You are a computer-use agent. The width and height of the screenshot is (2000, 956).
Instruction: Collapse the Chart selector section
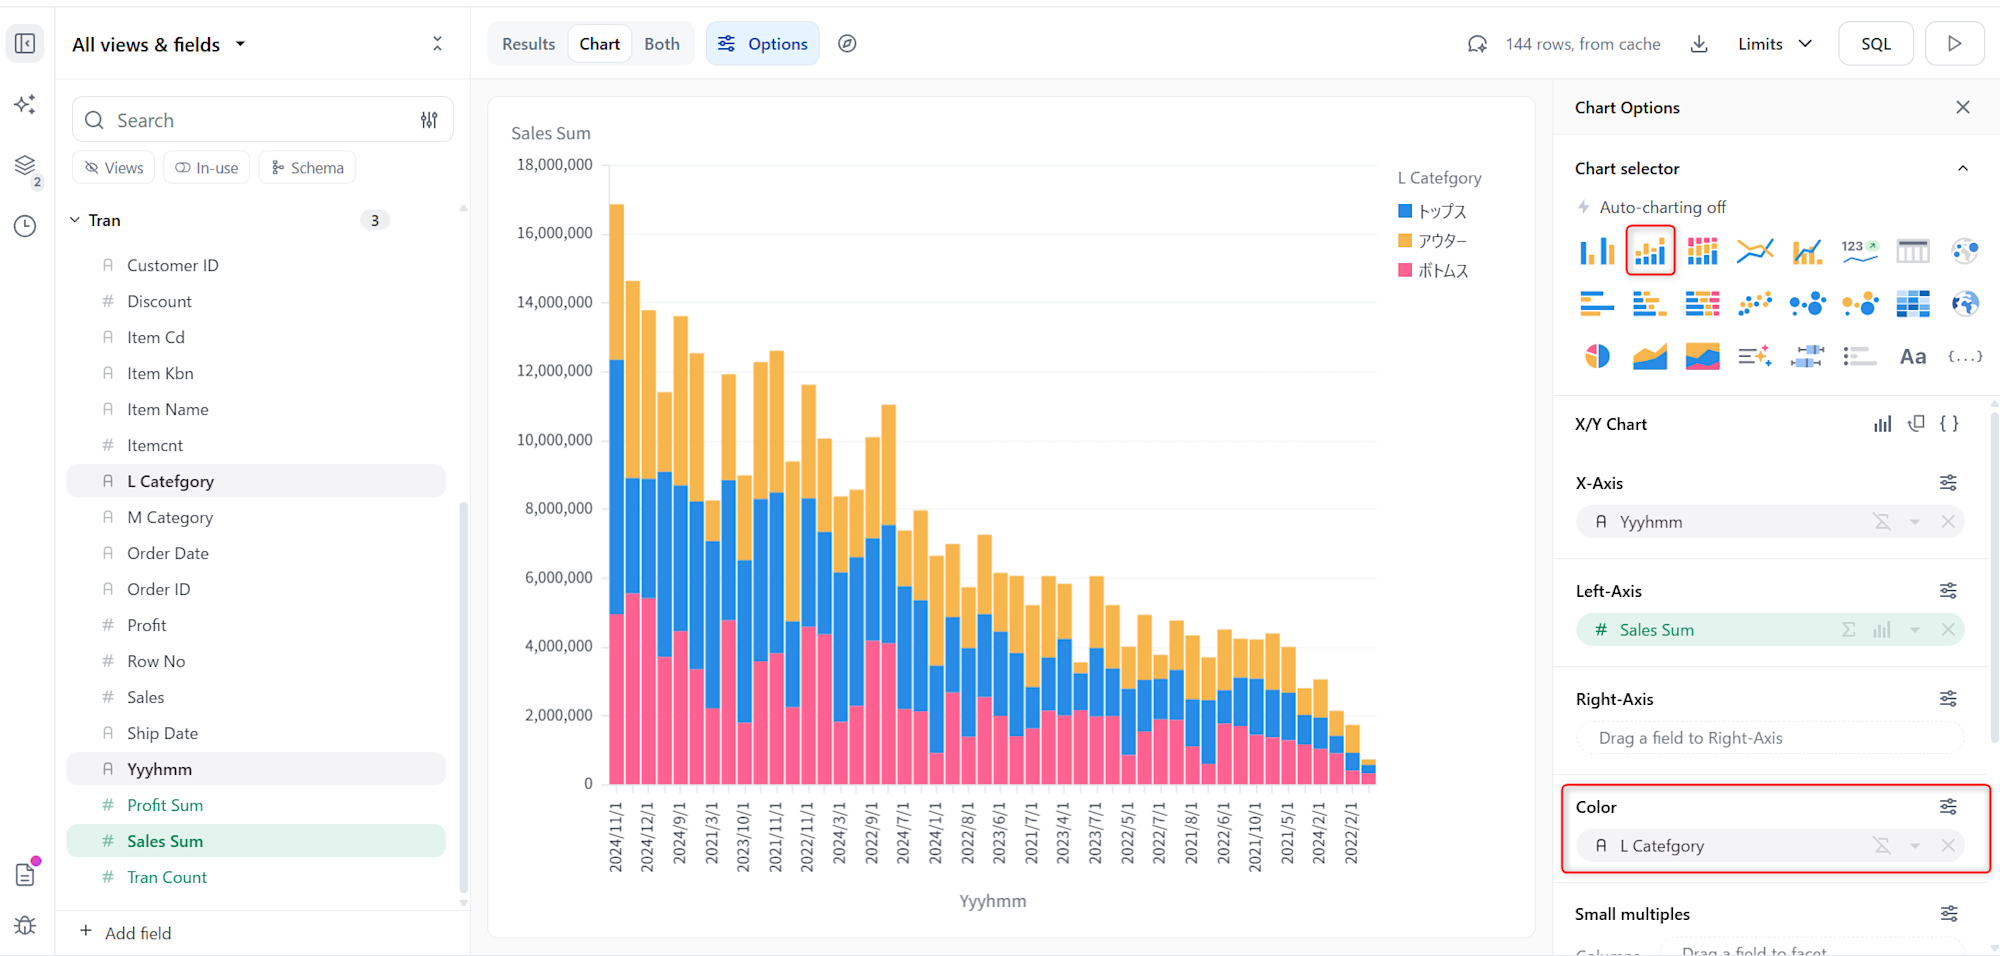1962,168
